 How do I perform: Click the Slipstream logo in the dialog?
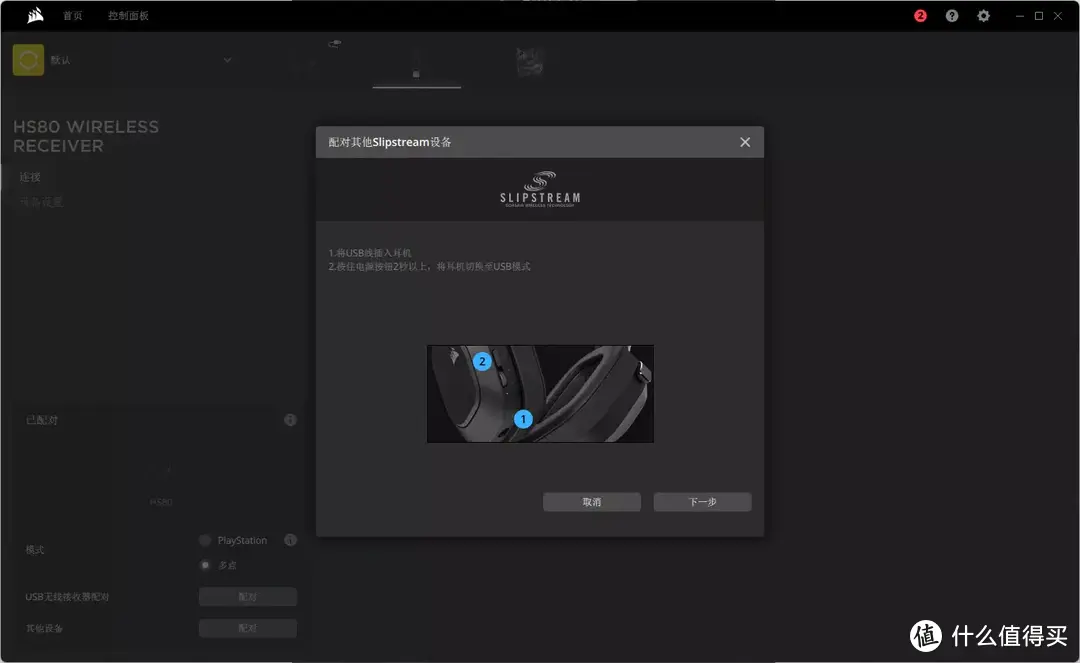540,189
